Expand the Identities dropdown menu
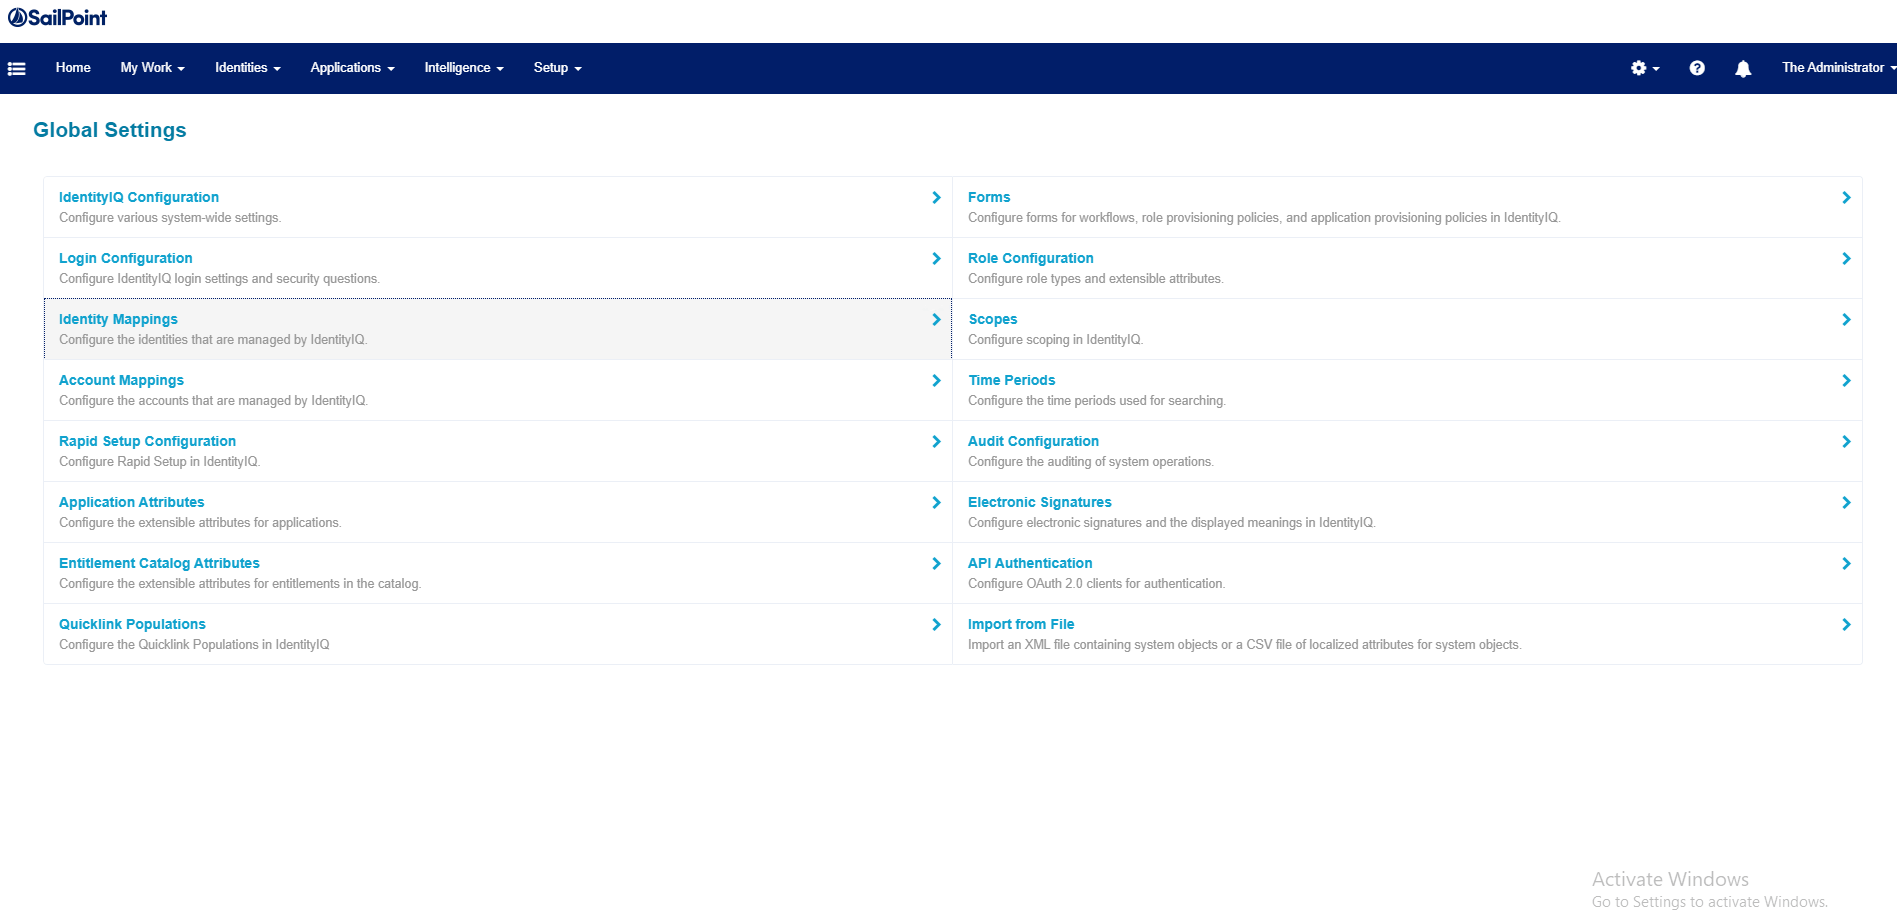Image resolution: width=1897 pixels, height=915 pixels. (x=248, y=68)
